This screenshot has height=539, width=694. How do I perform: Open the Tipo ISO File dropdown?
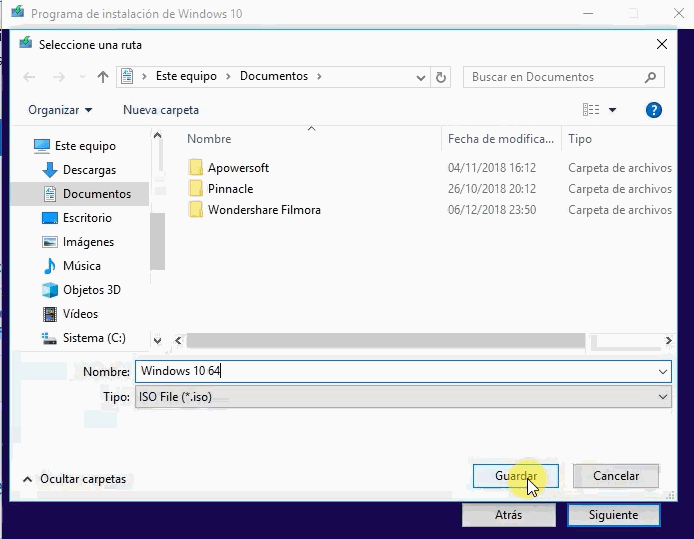click(x=403, y=397)
